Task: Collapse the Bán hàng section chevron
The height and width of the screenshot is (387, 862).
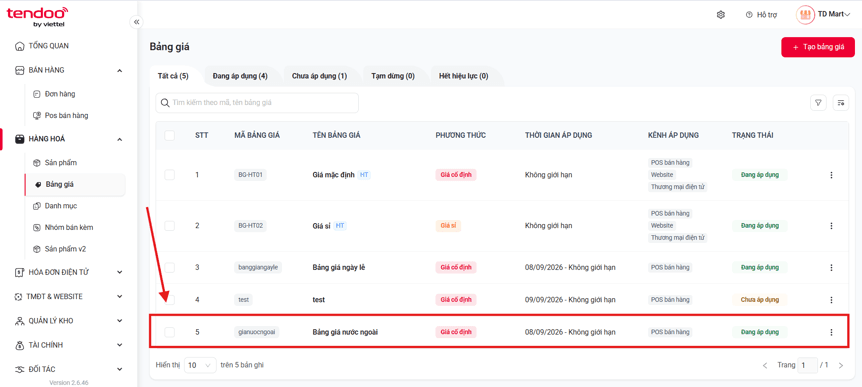Action: point(120,70)
